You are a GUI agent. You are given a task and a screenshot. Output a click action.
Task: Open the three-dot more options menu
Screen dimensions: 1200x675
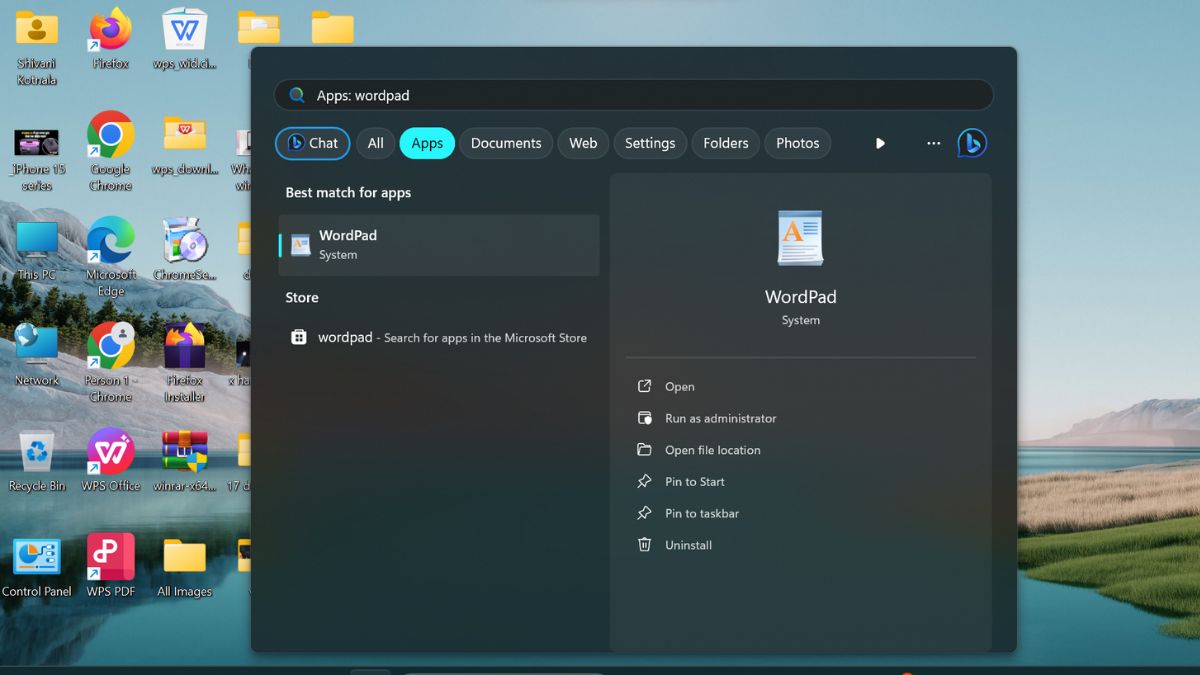click(933, 143)
